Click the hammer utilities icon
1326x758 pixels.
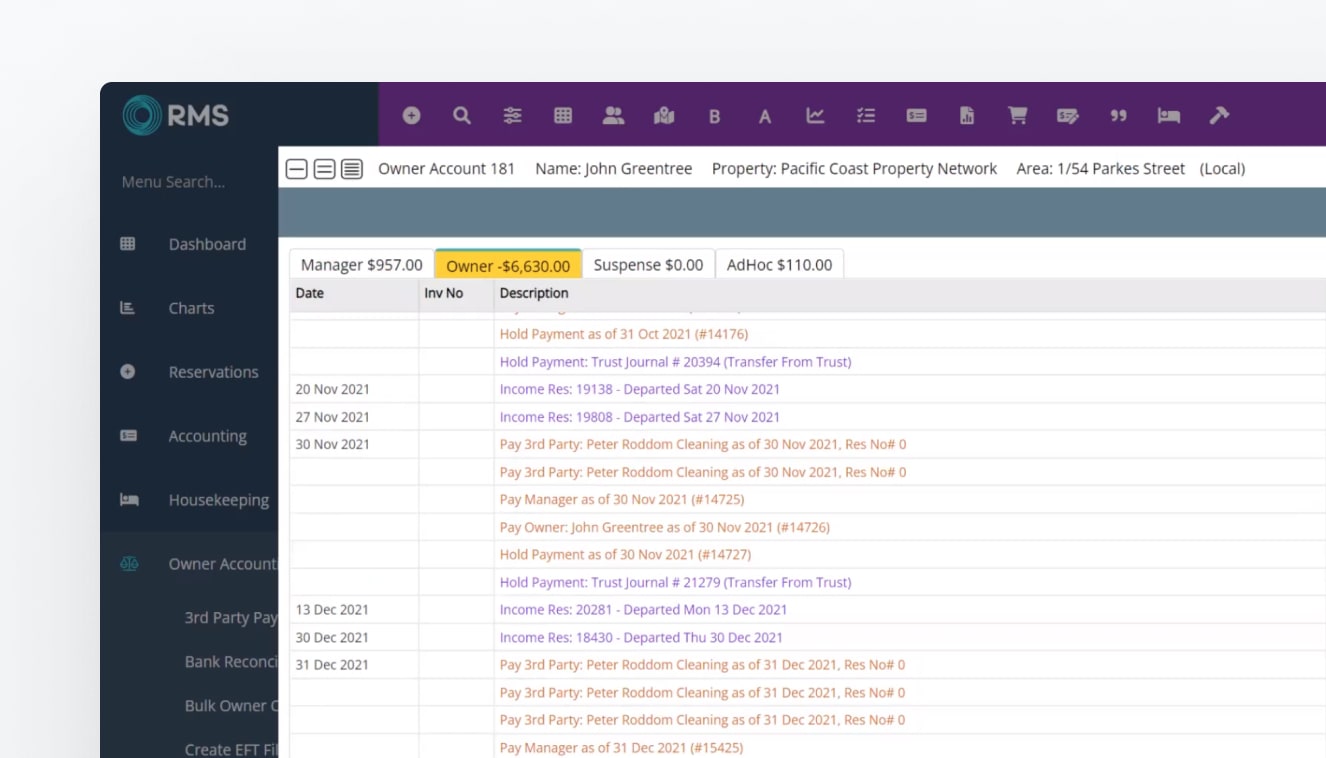click(x=1220, y=115)
